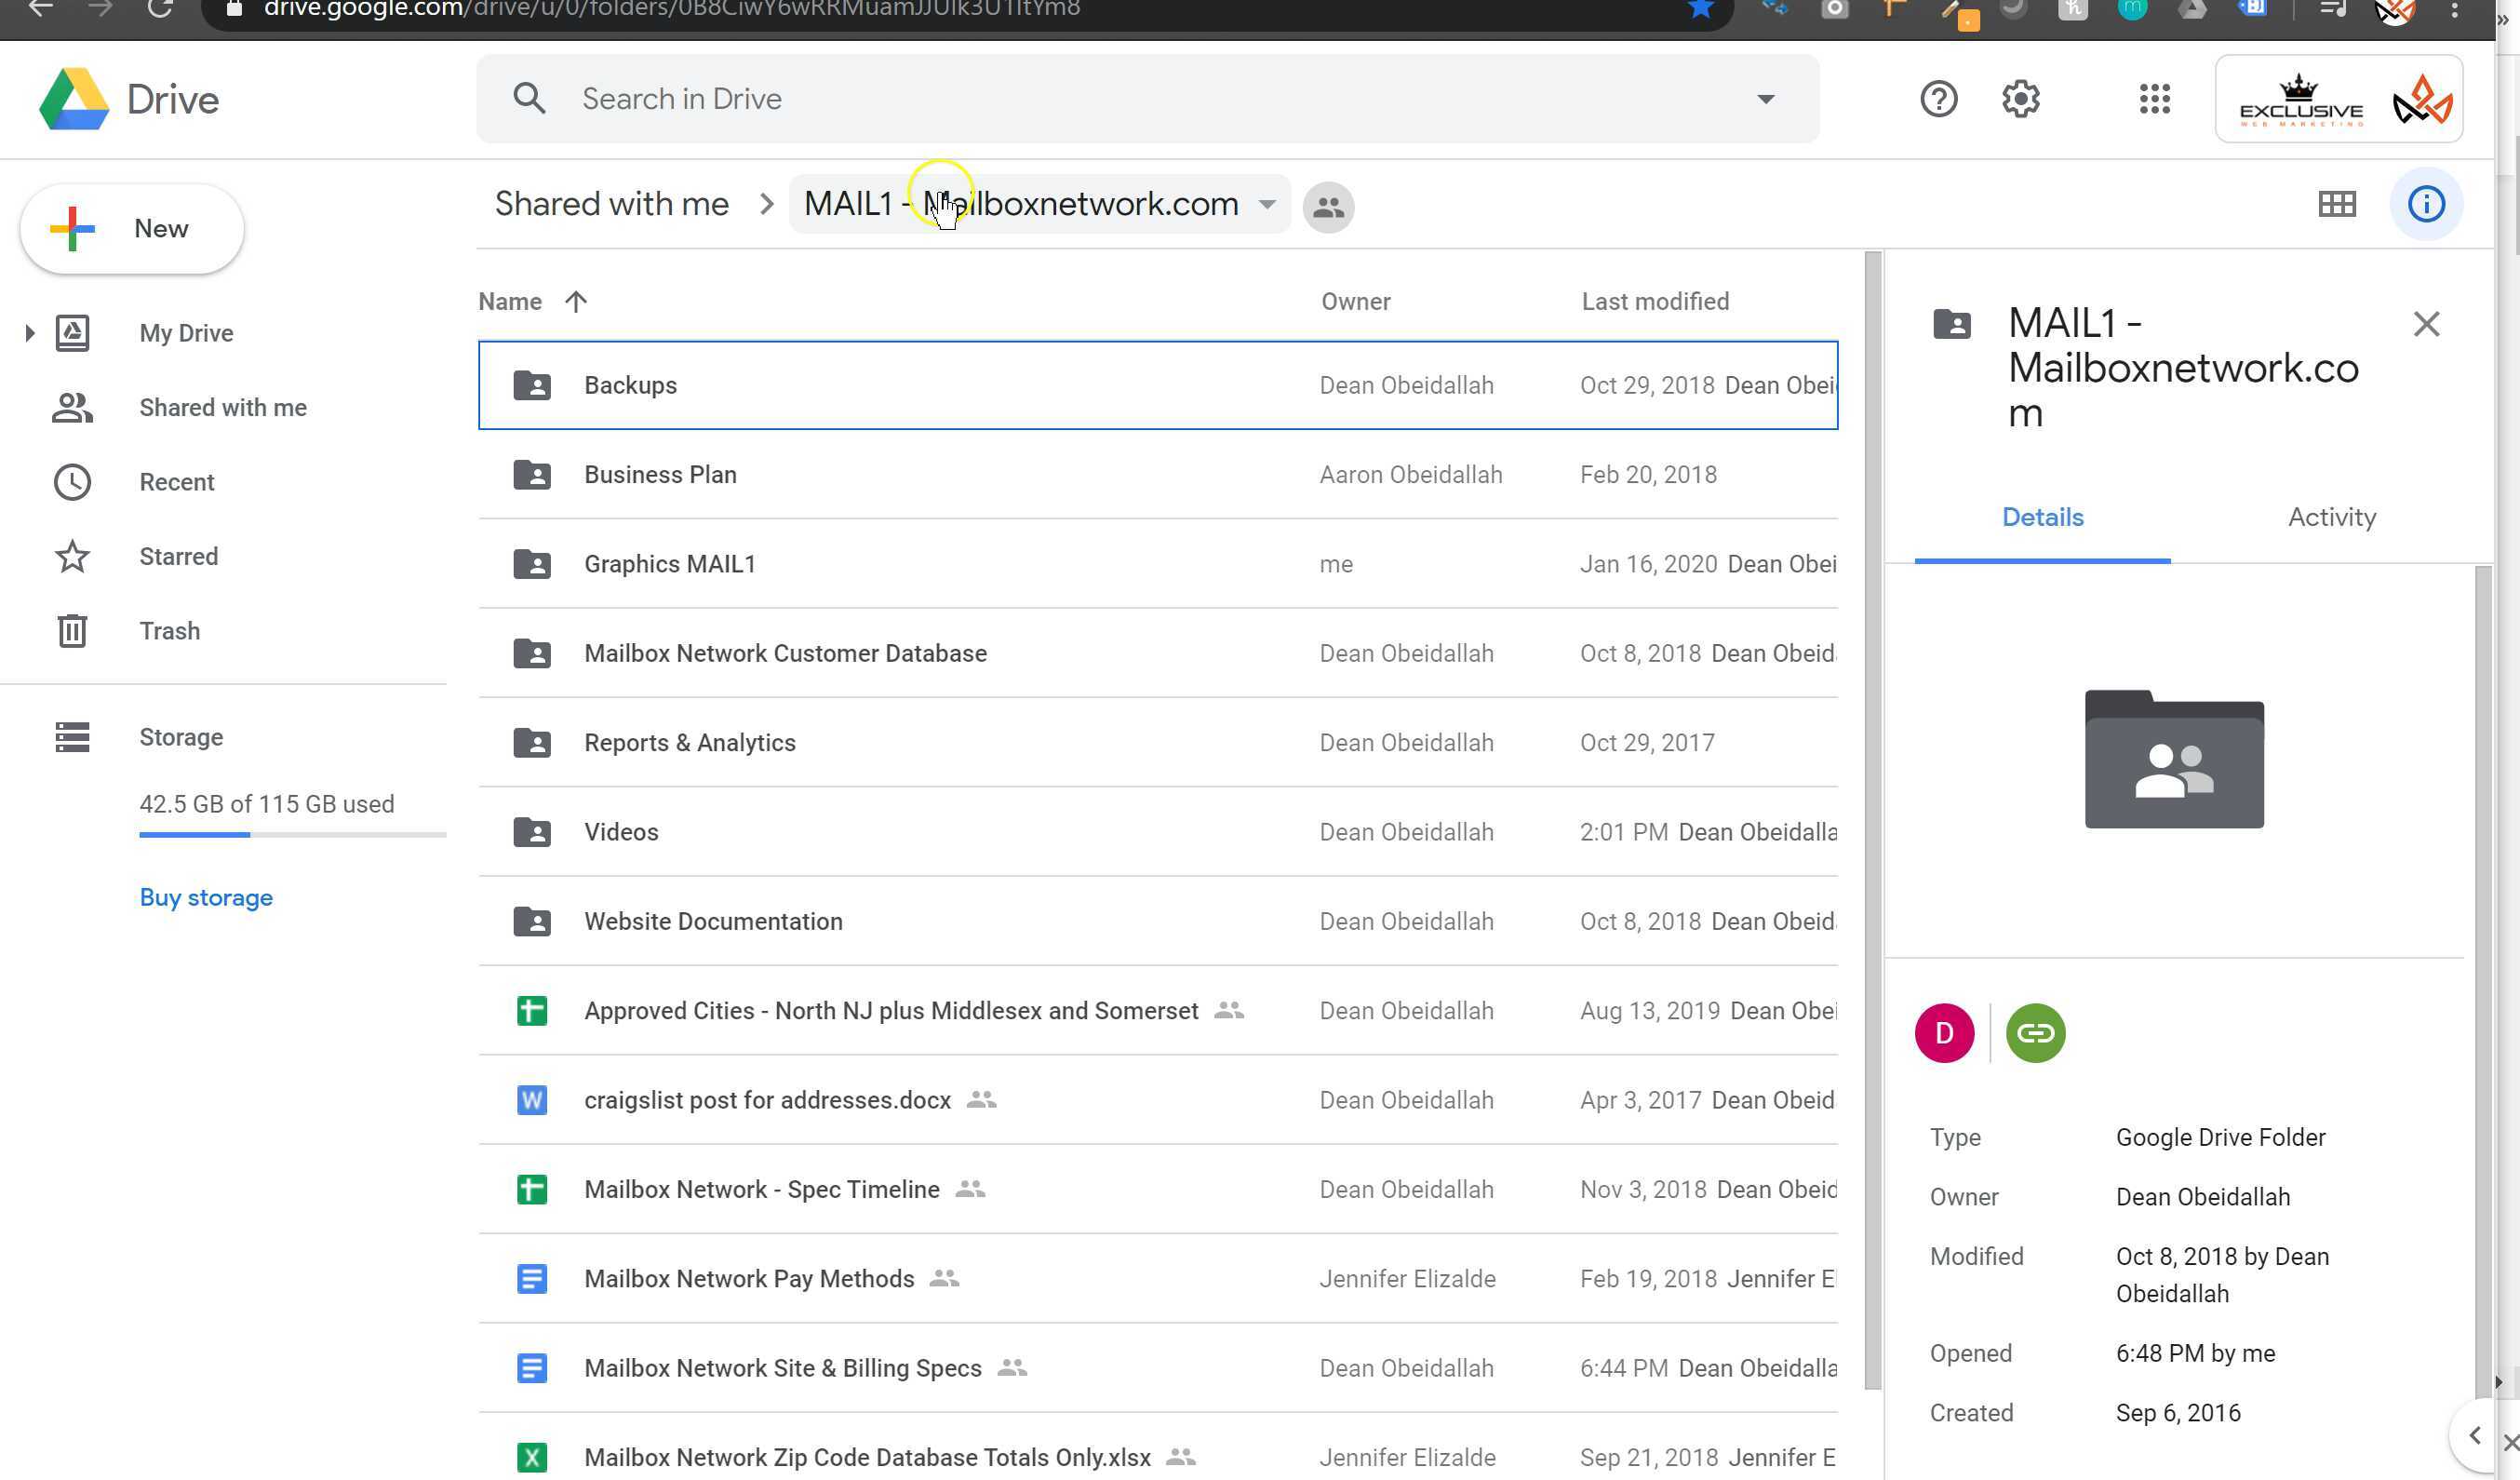Screen dimensions: 2520x1480
Task: Switch to the Activity tab
Action: point(2331,517)
